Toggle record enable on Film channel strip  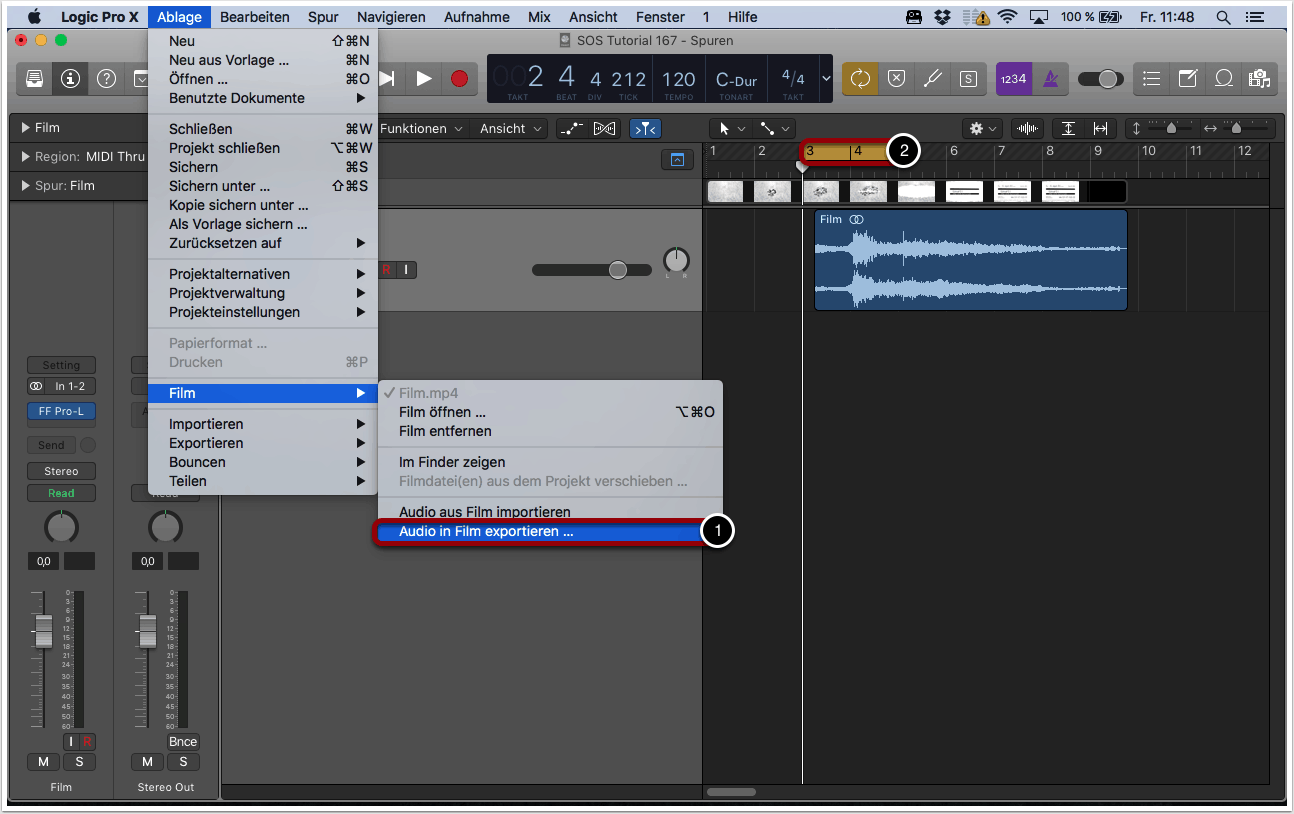(86, 742)
